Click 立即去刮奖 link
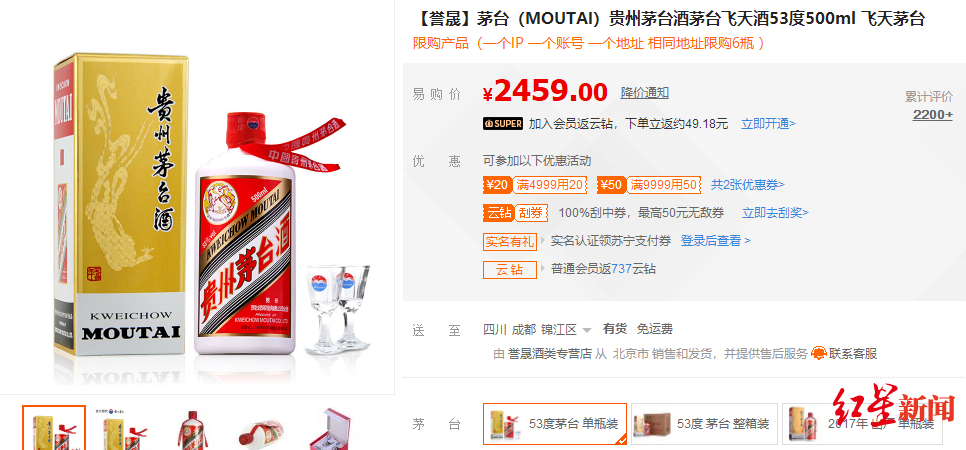 coord(775,213)
